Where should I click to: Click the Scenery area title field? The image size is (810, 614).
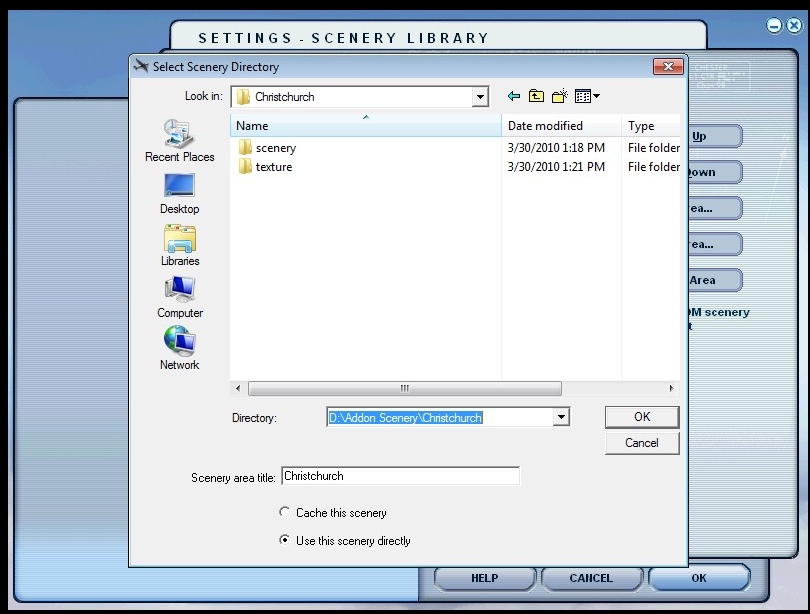point(400,477)
